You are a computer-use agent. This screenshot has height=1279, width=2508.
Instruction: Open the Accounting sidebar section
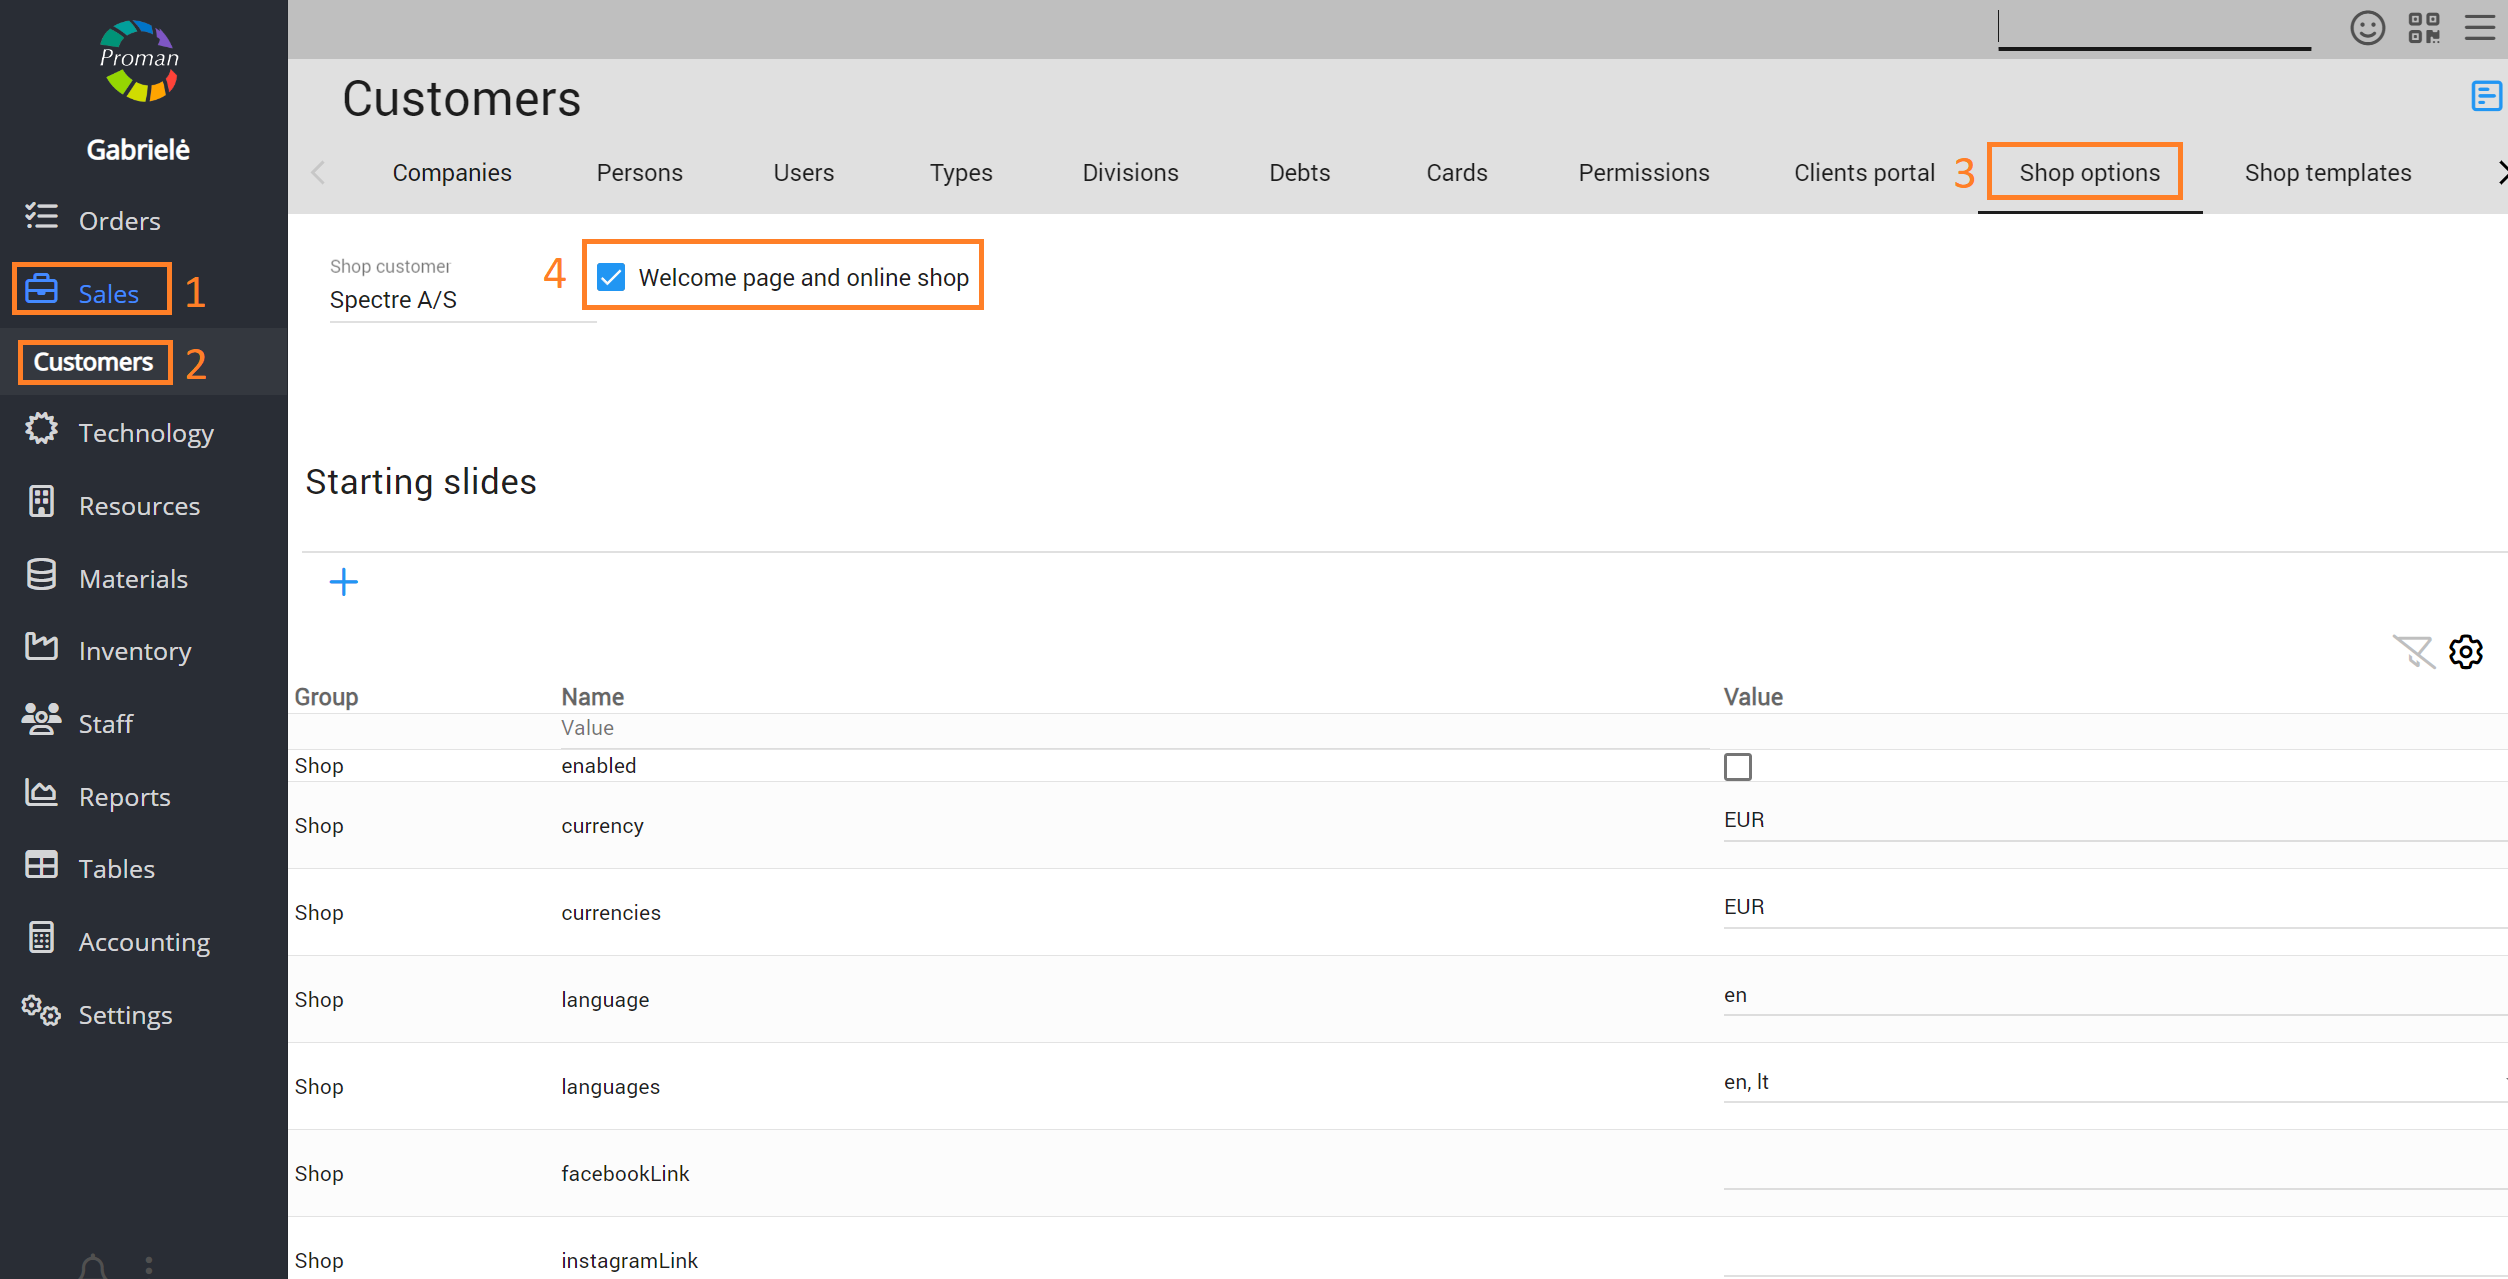click(144, 942)
